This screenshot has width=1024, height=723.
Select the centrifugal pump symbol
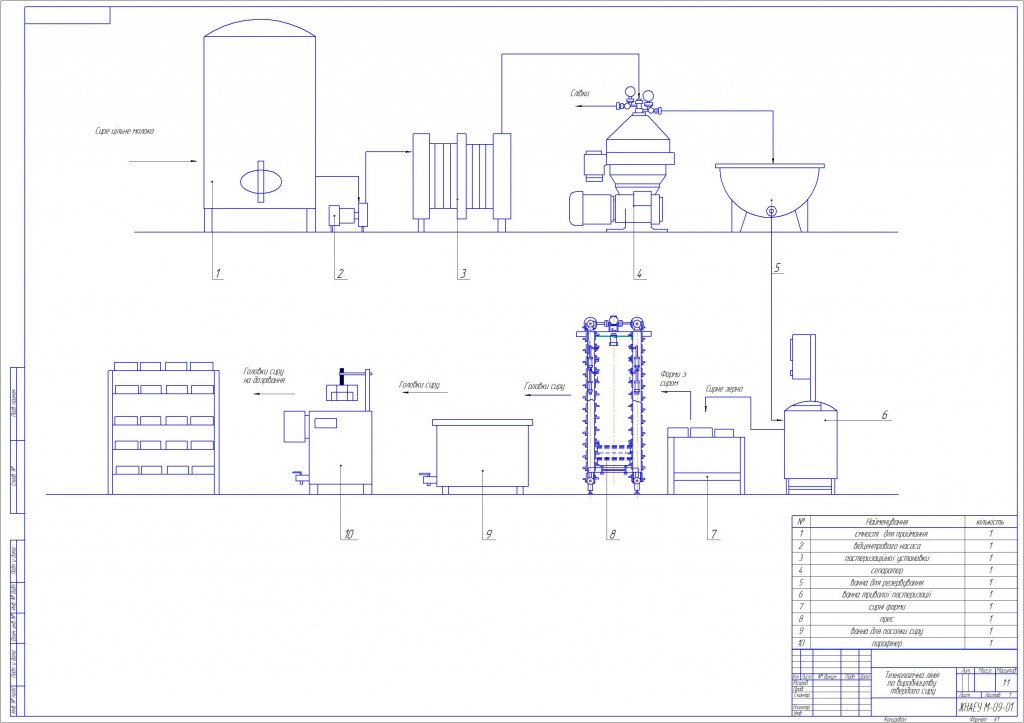[348, 216]
